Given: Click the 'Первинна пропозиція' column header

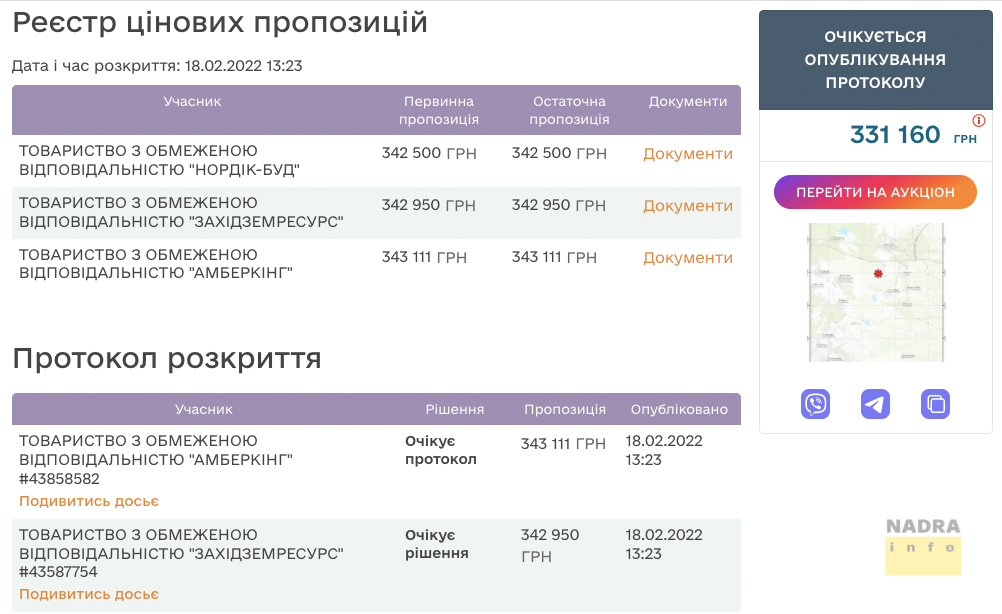Looking at the screenshot, I should point(438,110).
